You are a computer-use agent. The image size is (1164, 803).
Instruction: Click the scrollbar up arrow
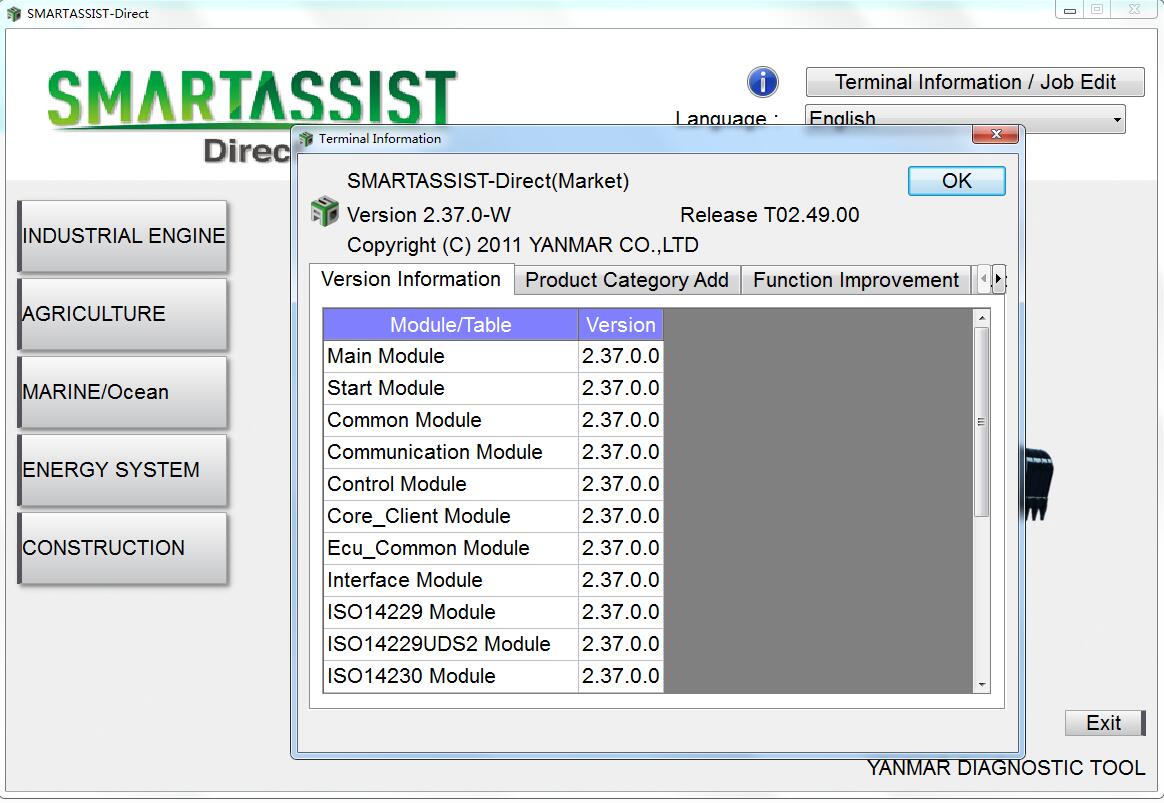(981, 318)
